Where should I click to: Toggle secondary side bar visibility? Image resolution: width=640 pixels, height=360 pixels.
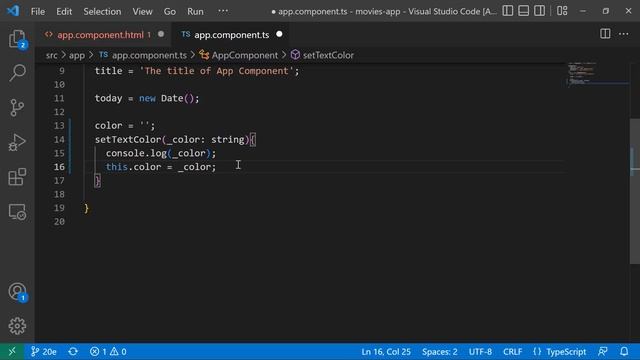pos(540,11)
